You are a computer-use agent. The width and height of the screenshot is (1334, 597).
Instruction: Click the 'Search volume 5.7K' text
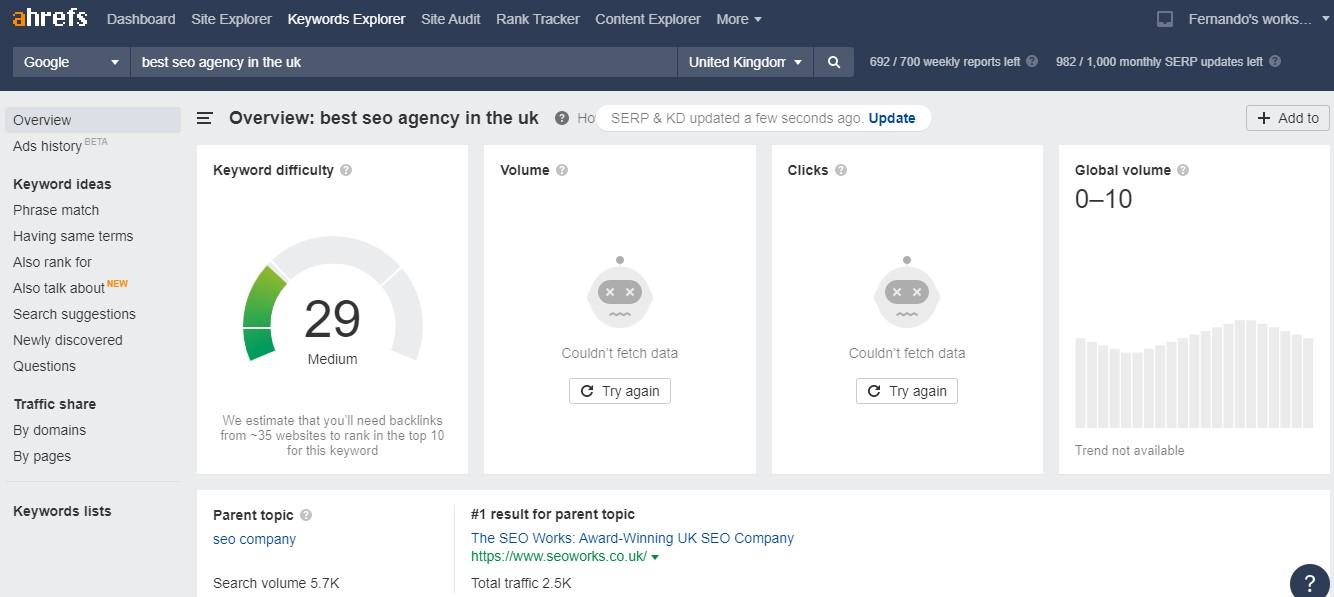click(276, 583)
